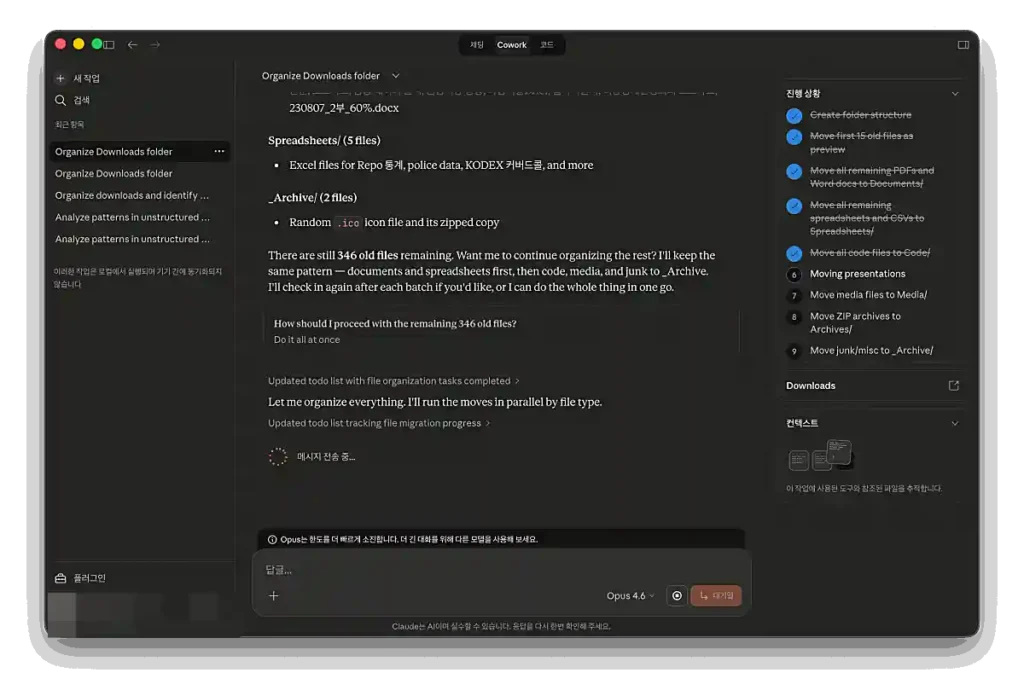Go back with the left arrow
This screenshot has width=1024, height=696.
pos(133,45)
